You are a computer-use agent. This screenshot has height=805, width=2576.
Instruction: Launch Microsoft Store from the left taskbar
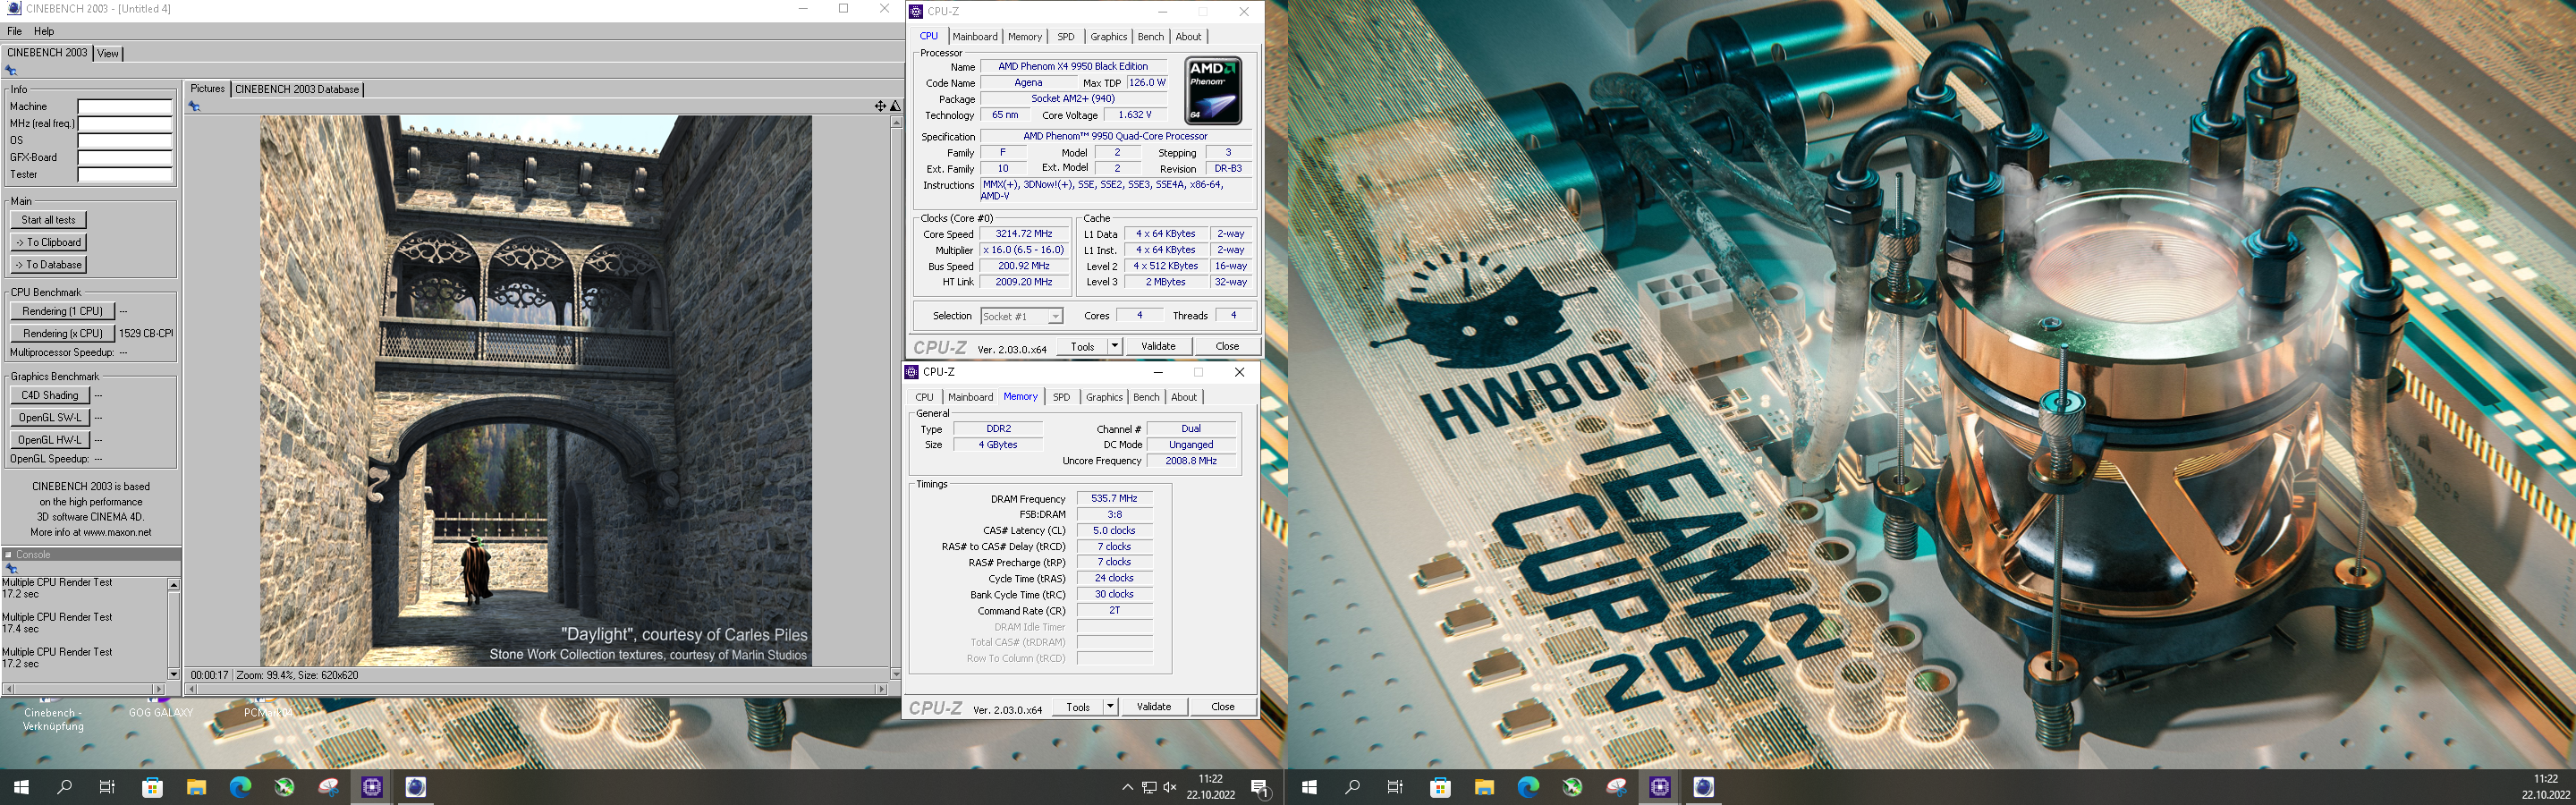click(152, 787)
